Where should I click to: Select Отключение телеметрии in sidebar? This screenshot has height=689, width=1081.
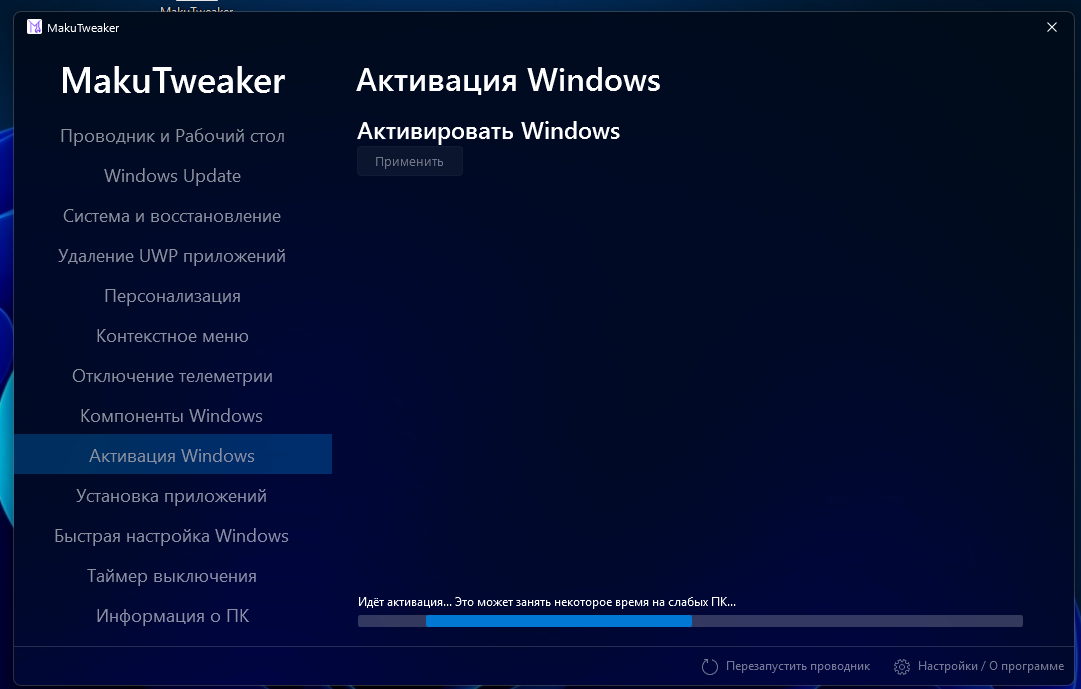[x=172, y=376]
